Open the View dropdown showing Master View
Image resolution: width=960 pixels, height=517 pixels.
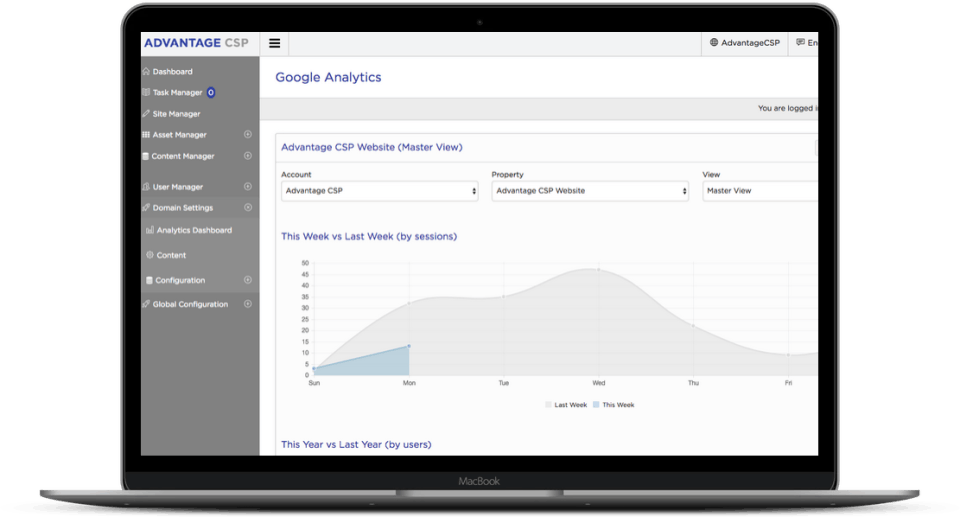tap(760, 191)
